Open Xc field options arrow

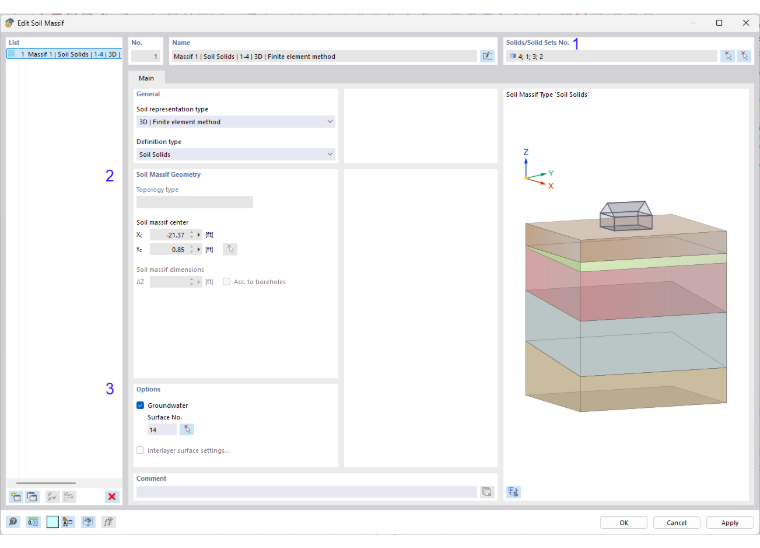(199, 235)
